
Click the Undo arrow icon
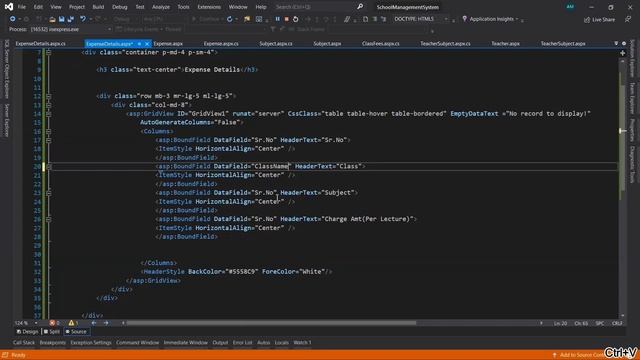click(x=83, y=19)
